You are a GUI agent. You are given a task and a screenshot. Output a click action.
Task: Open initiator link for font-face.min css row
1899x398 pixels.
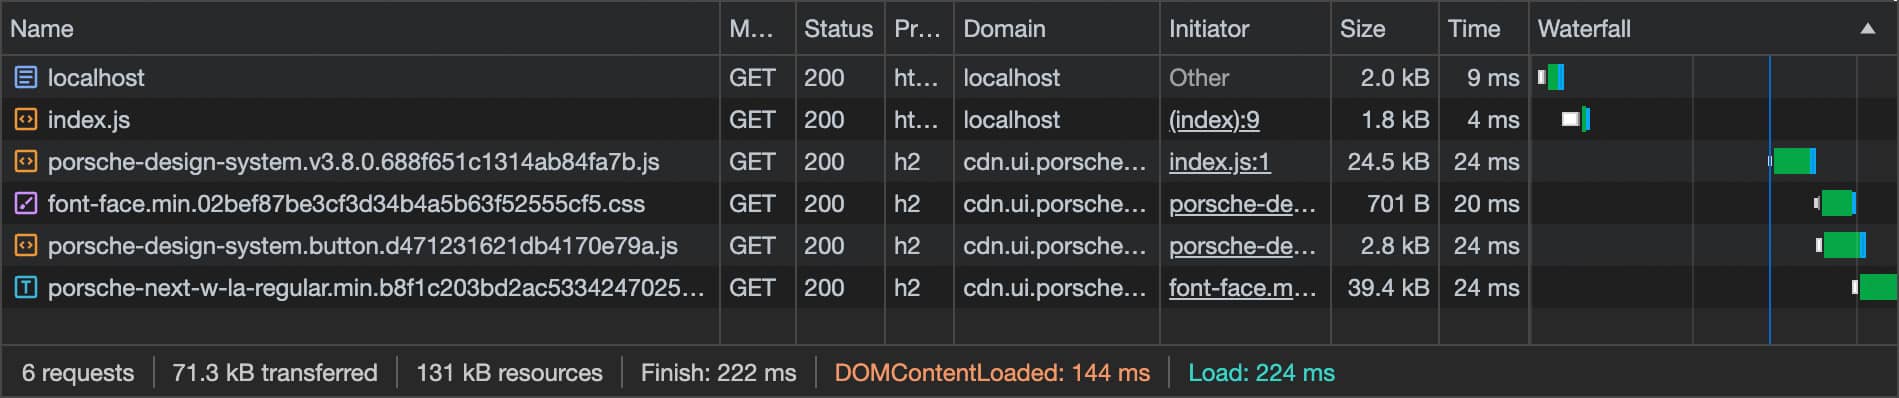1242,204
